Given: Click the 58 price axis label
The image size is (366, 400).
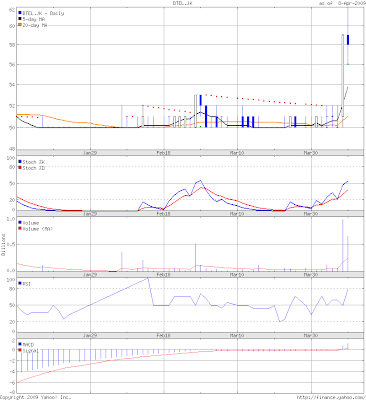Looking at the screenshot, I should click(12, 44).
